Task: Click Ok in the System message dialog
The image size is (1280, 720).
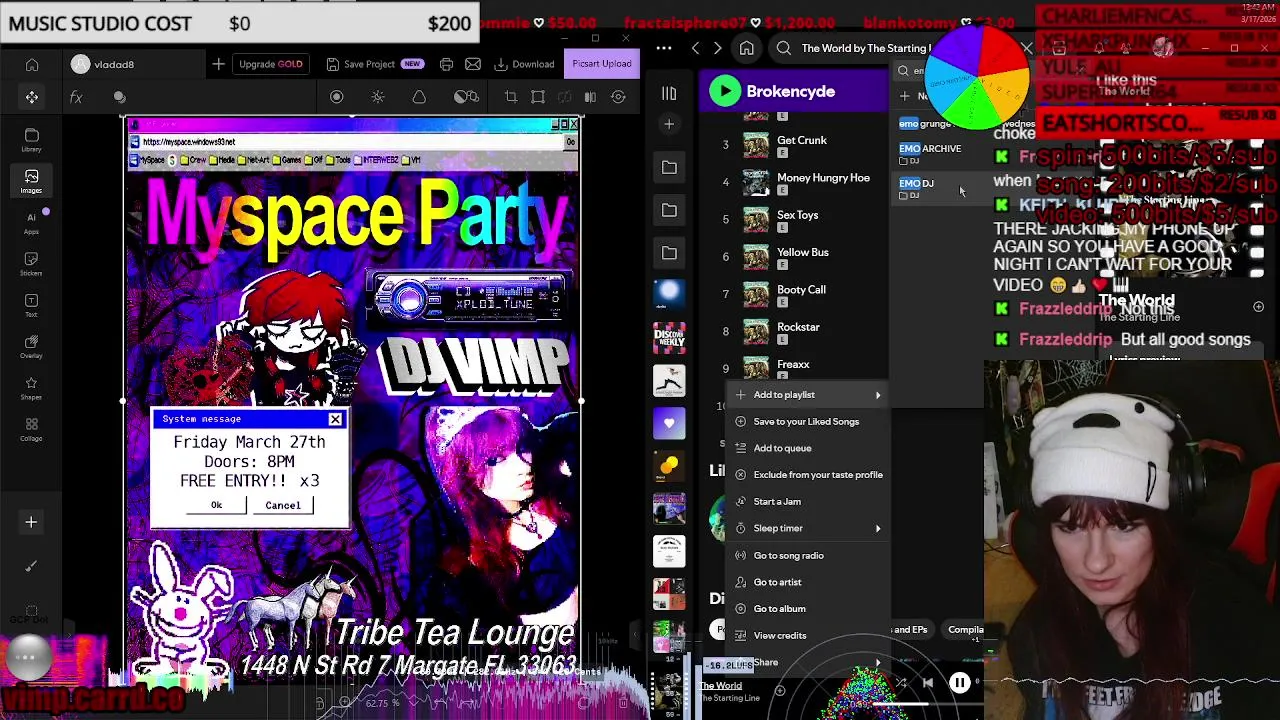Action: (216, 505)
